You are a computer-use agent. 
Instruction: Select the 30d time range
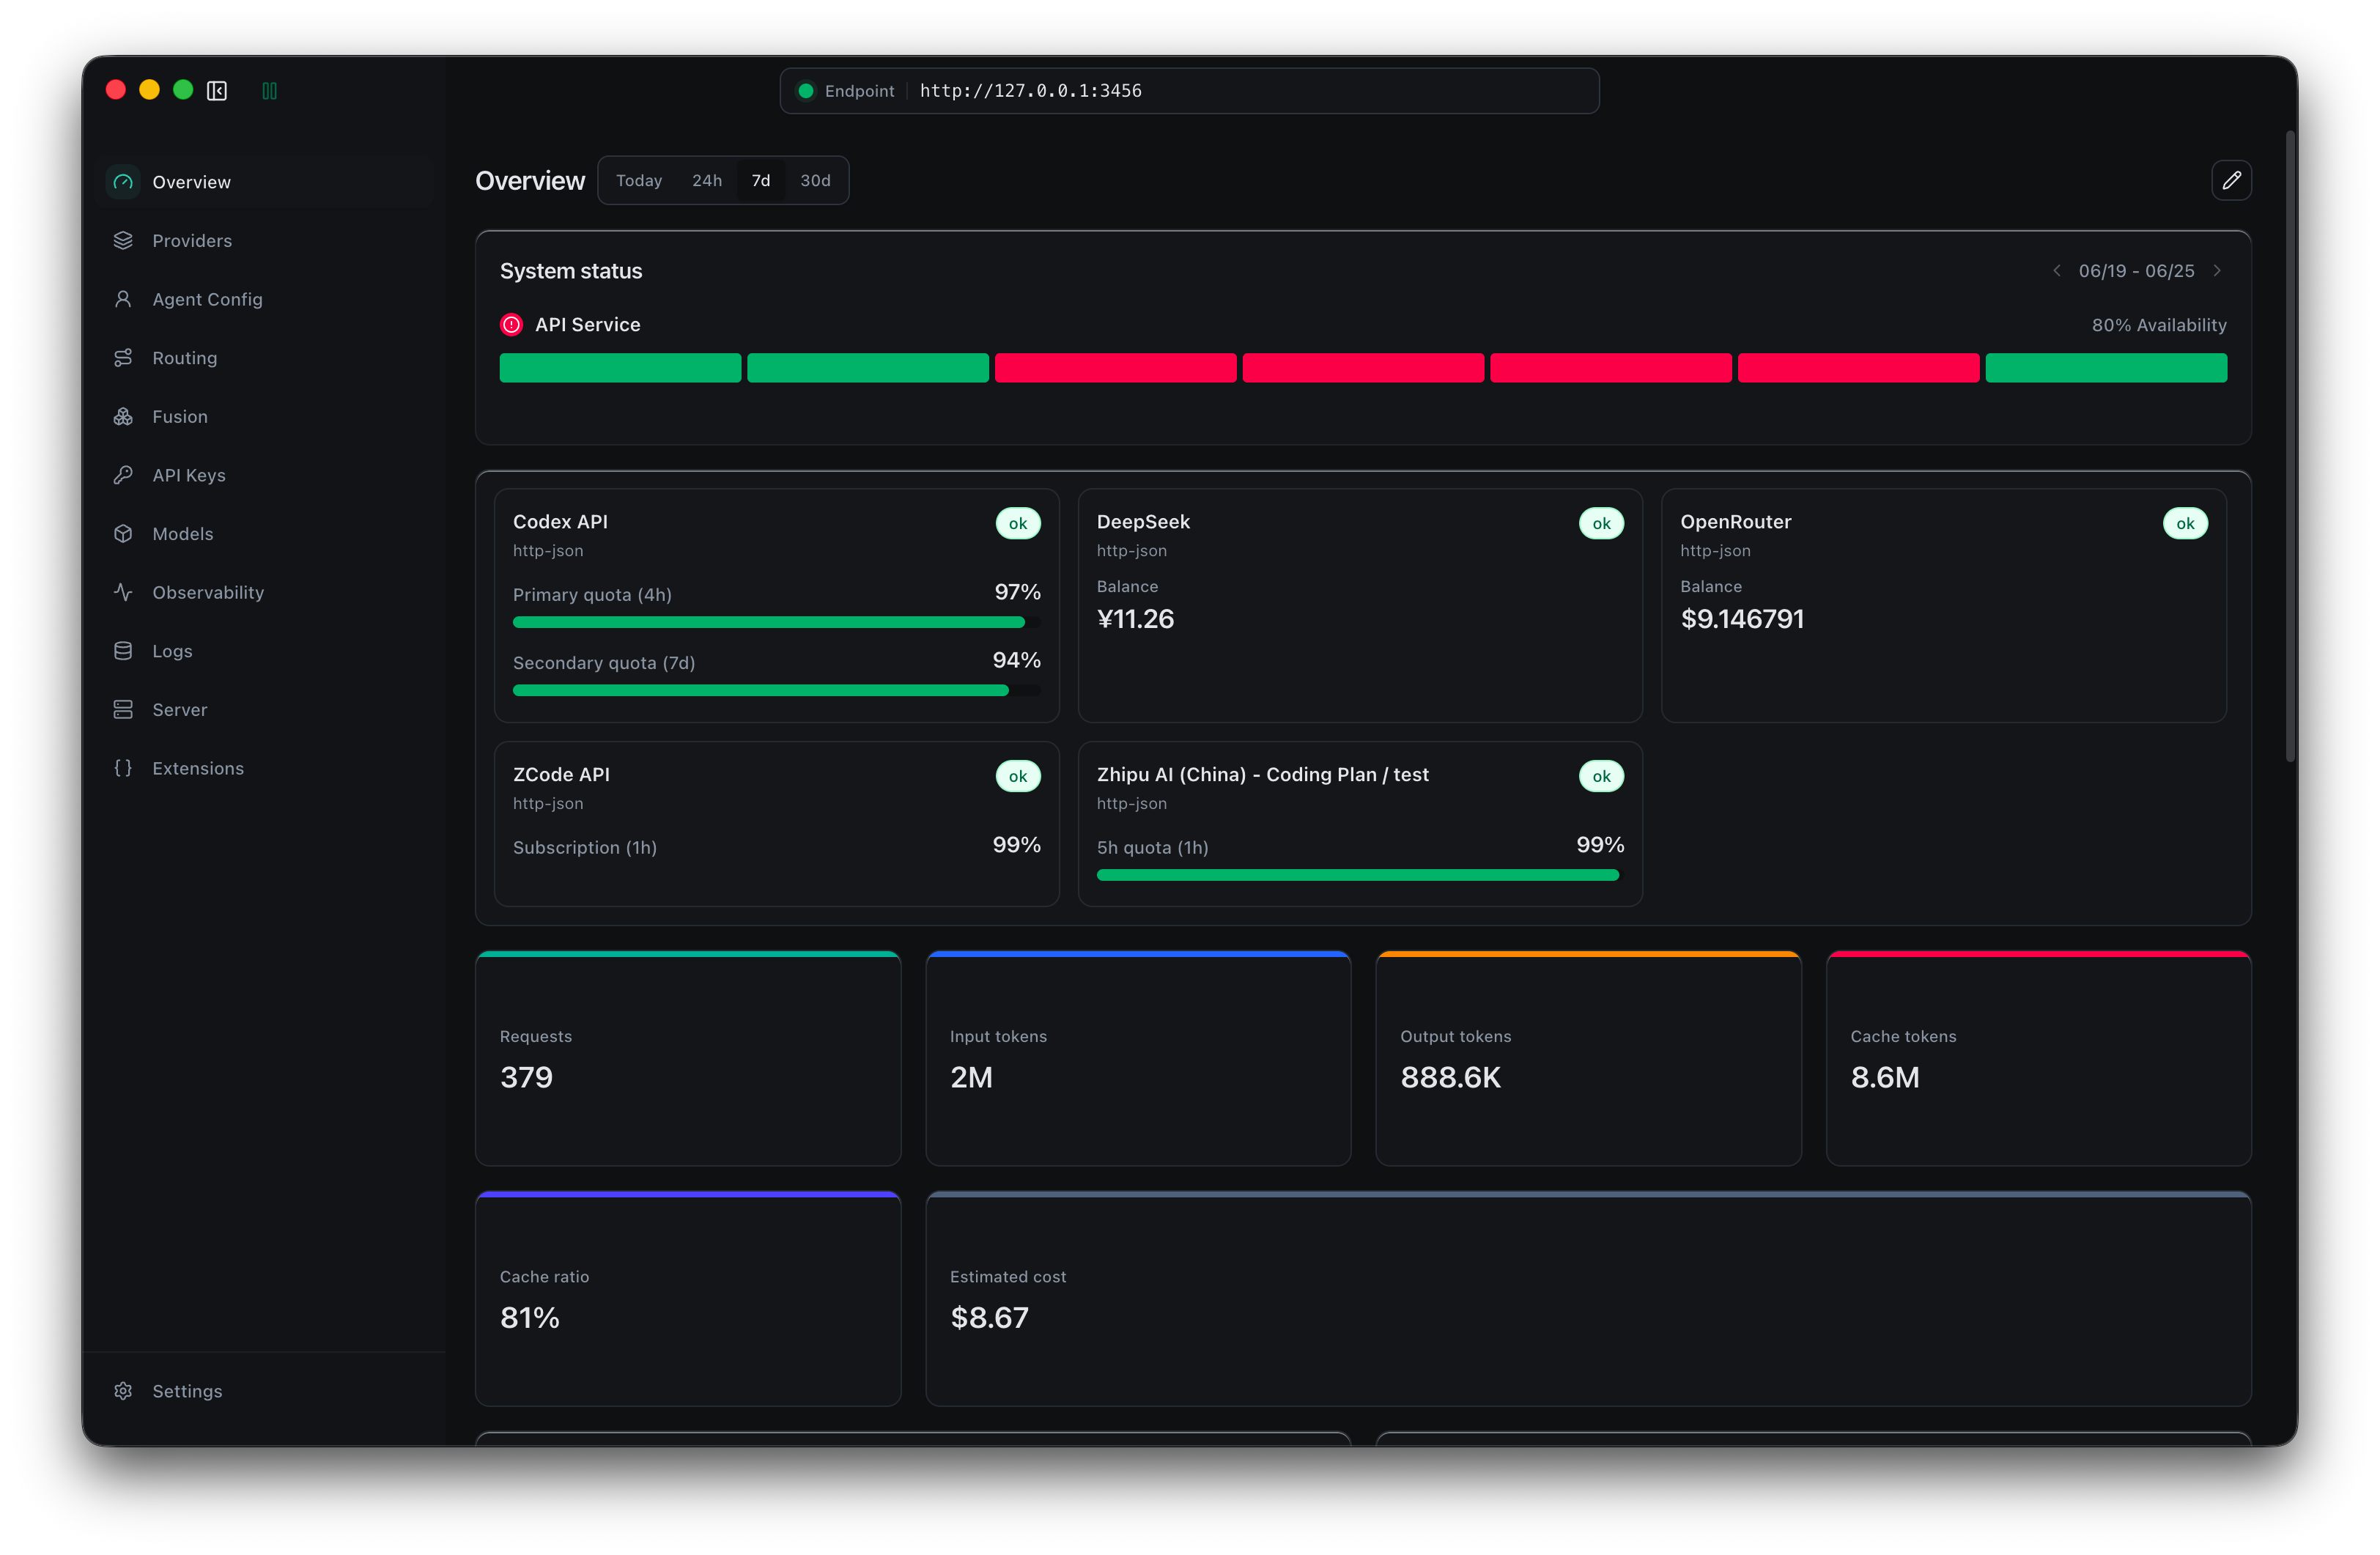pos(815,180)
